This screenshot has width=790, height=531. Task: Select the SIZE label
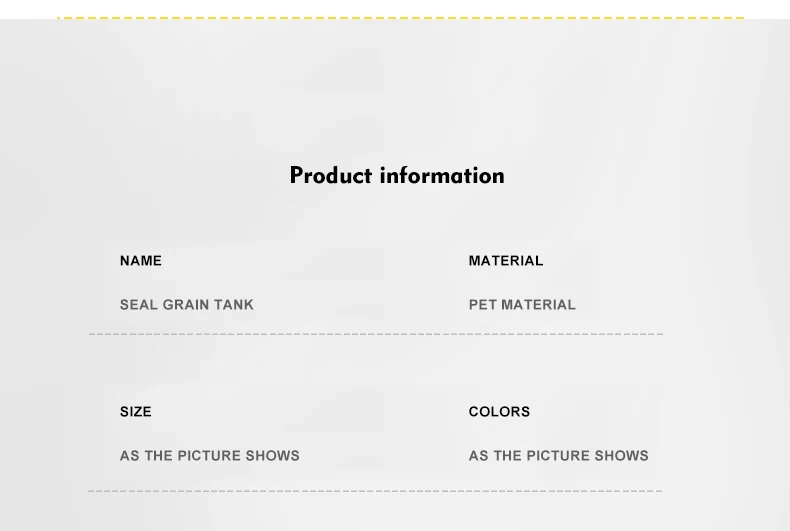pyautogui.click(x=136, y=412)
